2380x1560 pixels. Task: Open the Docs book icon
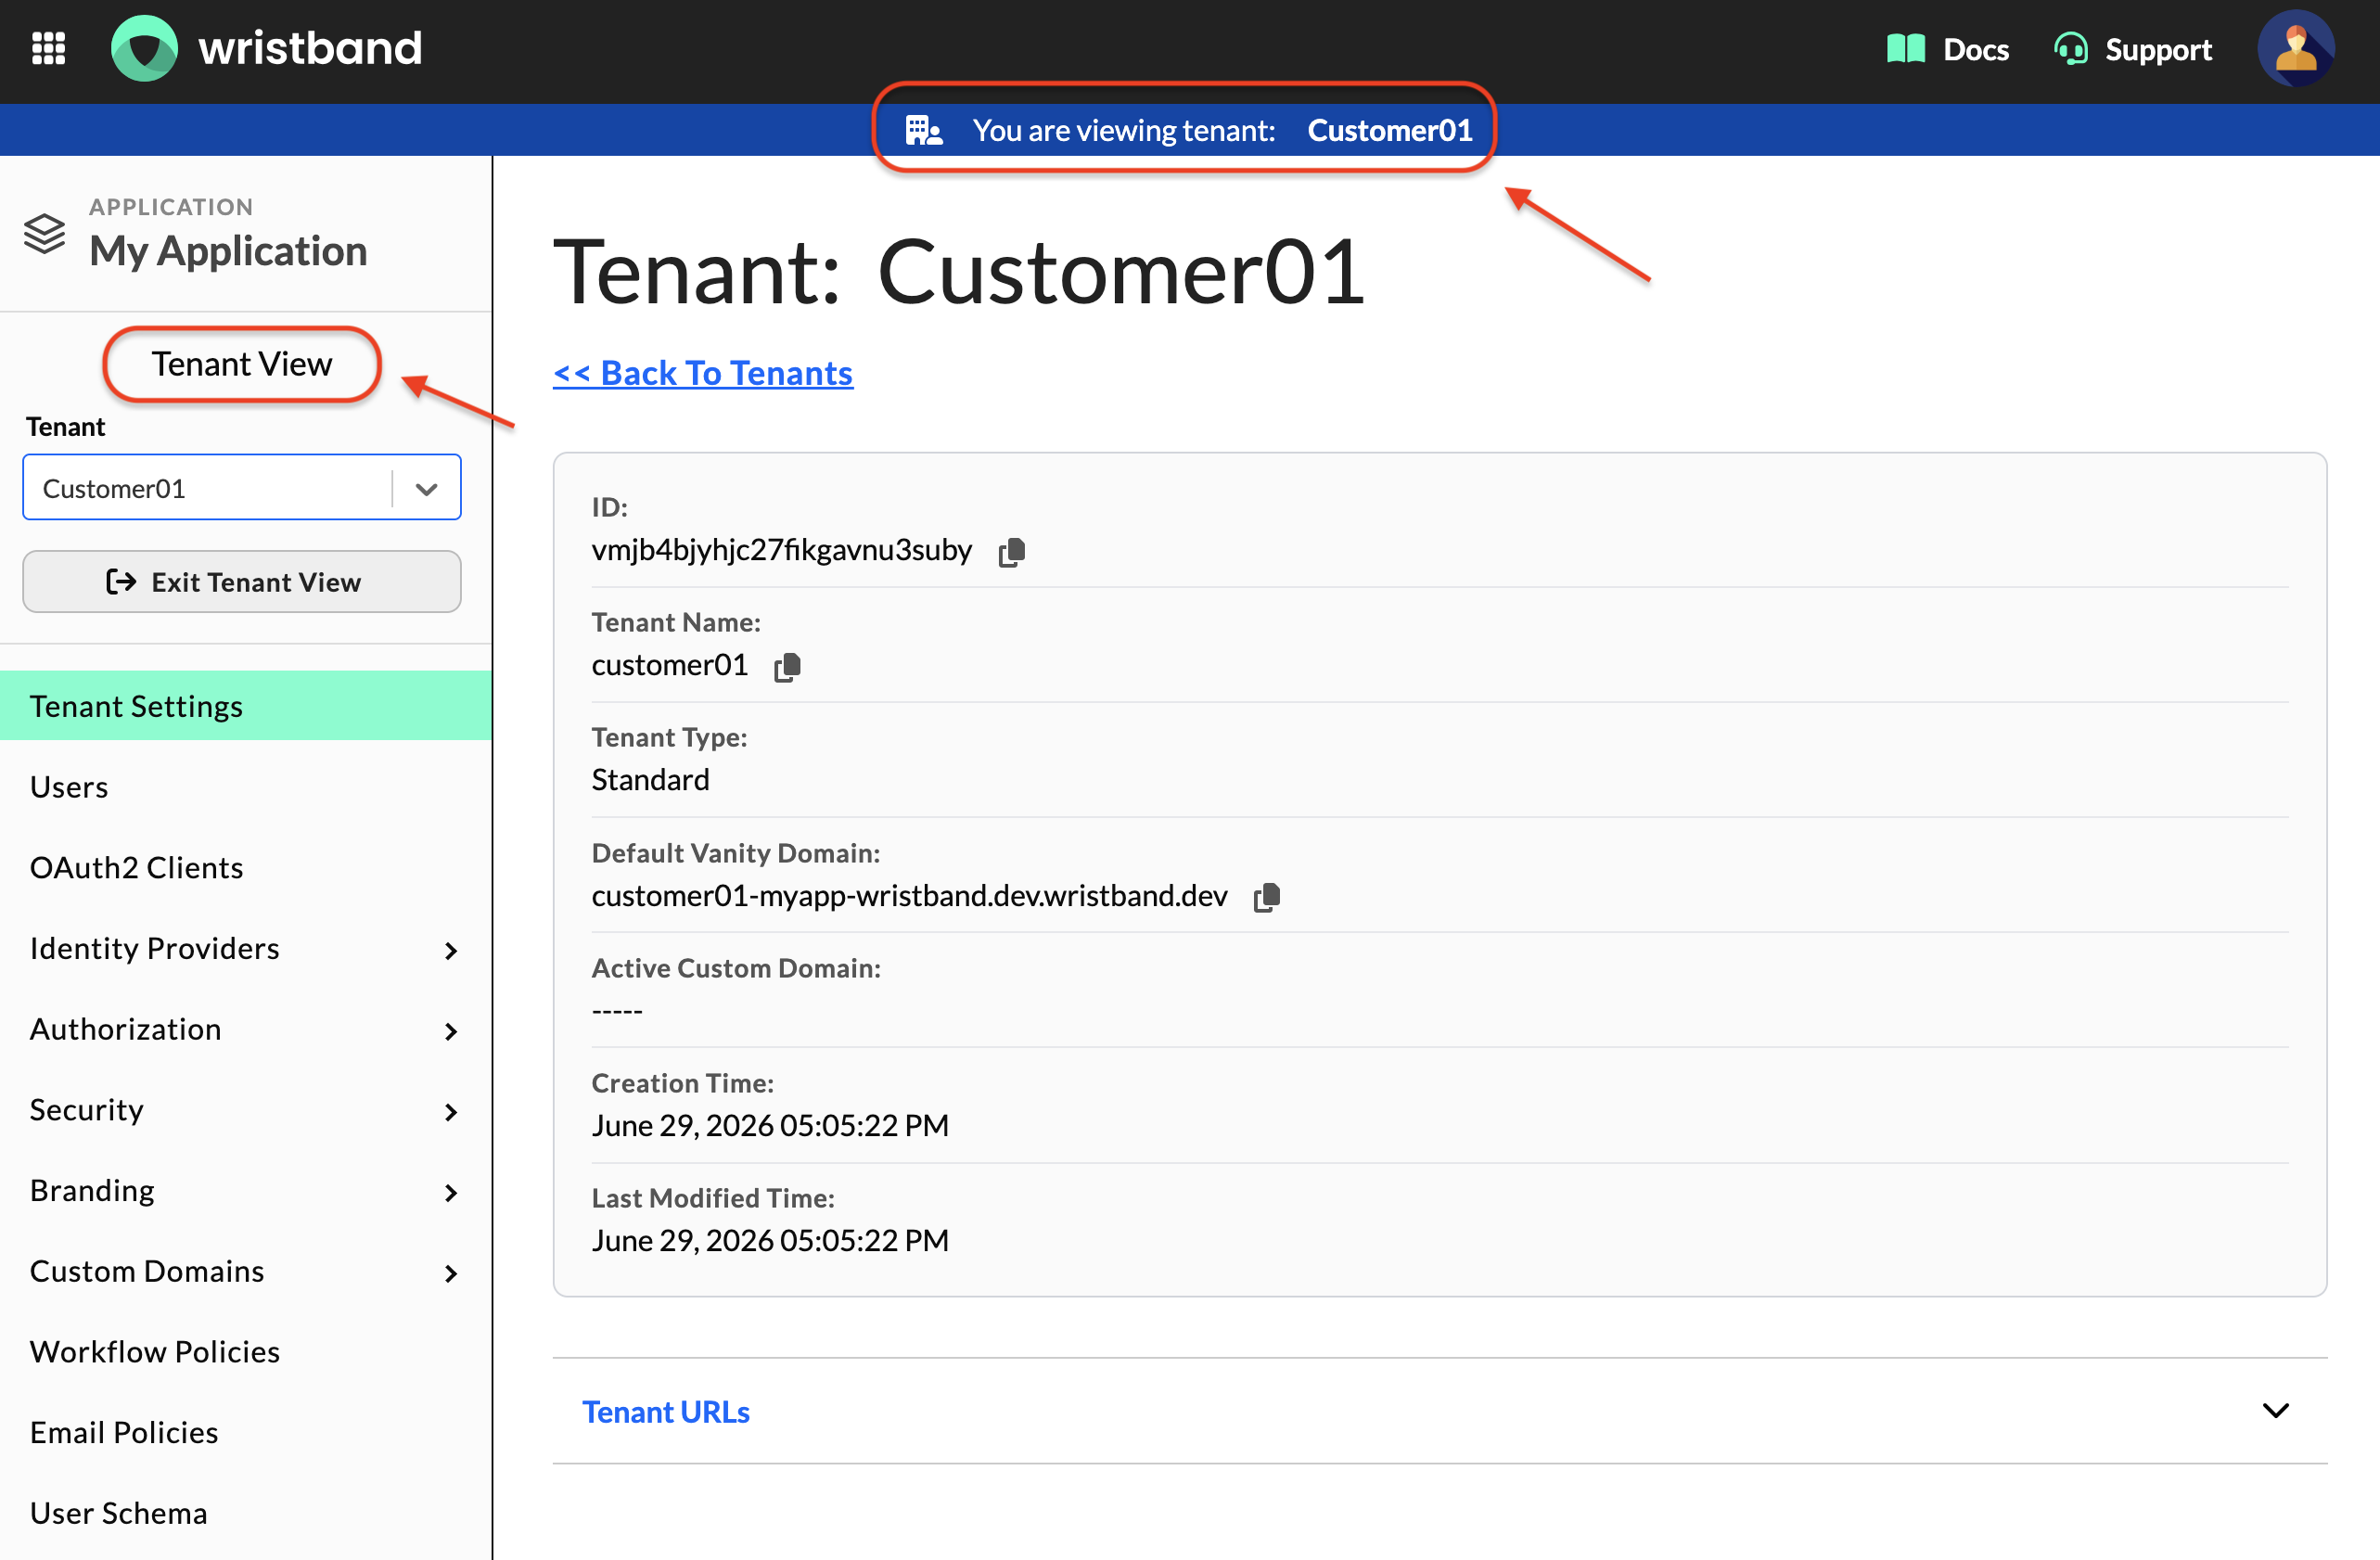(x=1906, y=49)
